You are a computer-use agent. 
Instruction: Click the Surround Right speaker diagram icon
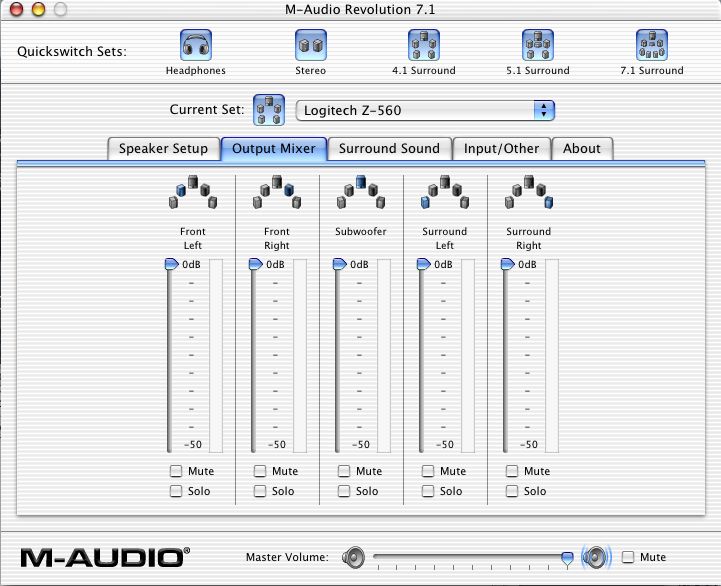coord(529,192)
